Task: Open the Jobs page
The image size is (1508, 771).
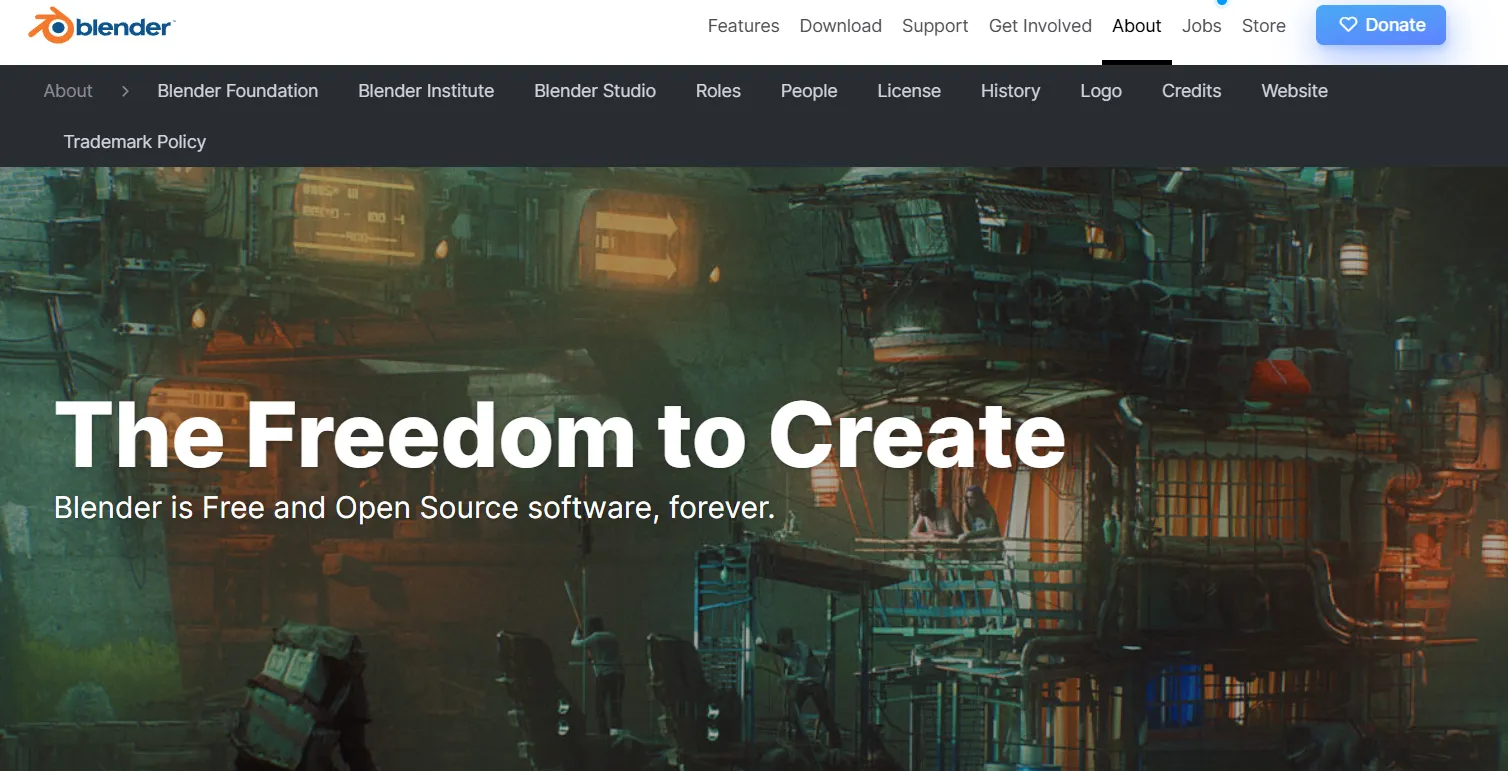Action: pos(1201,26)
